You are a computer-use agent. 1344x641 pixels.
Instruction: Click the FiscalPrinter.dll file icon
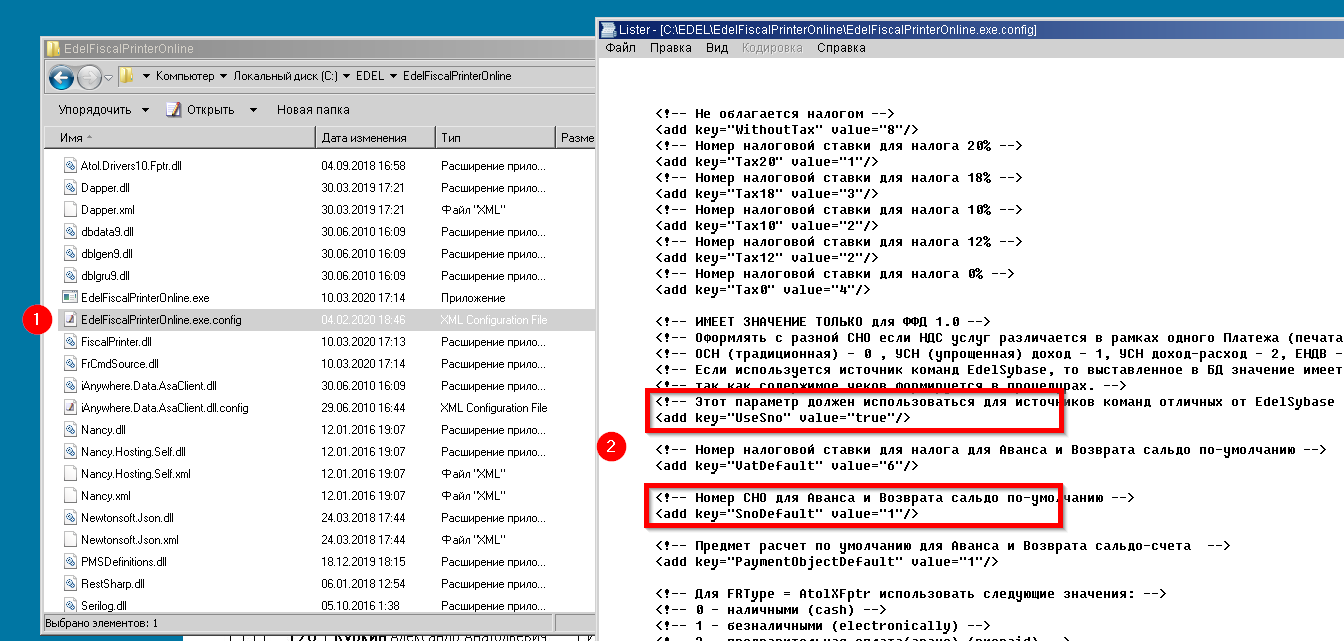pos(70,342)
